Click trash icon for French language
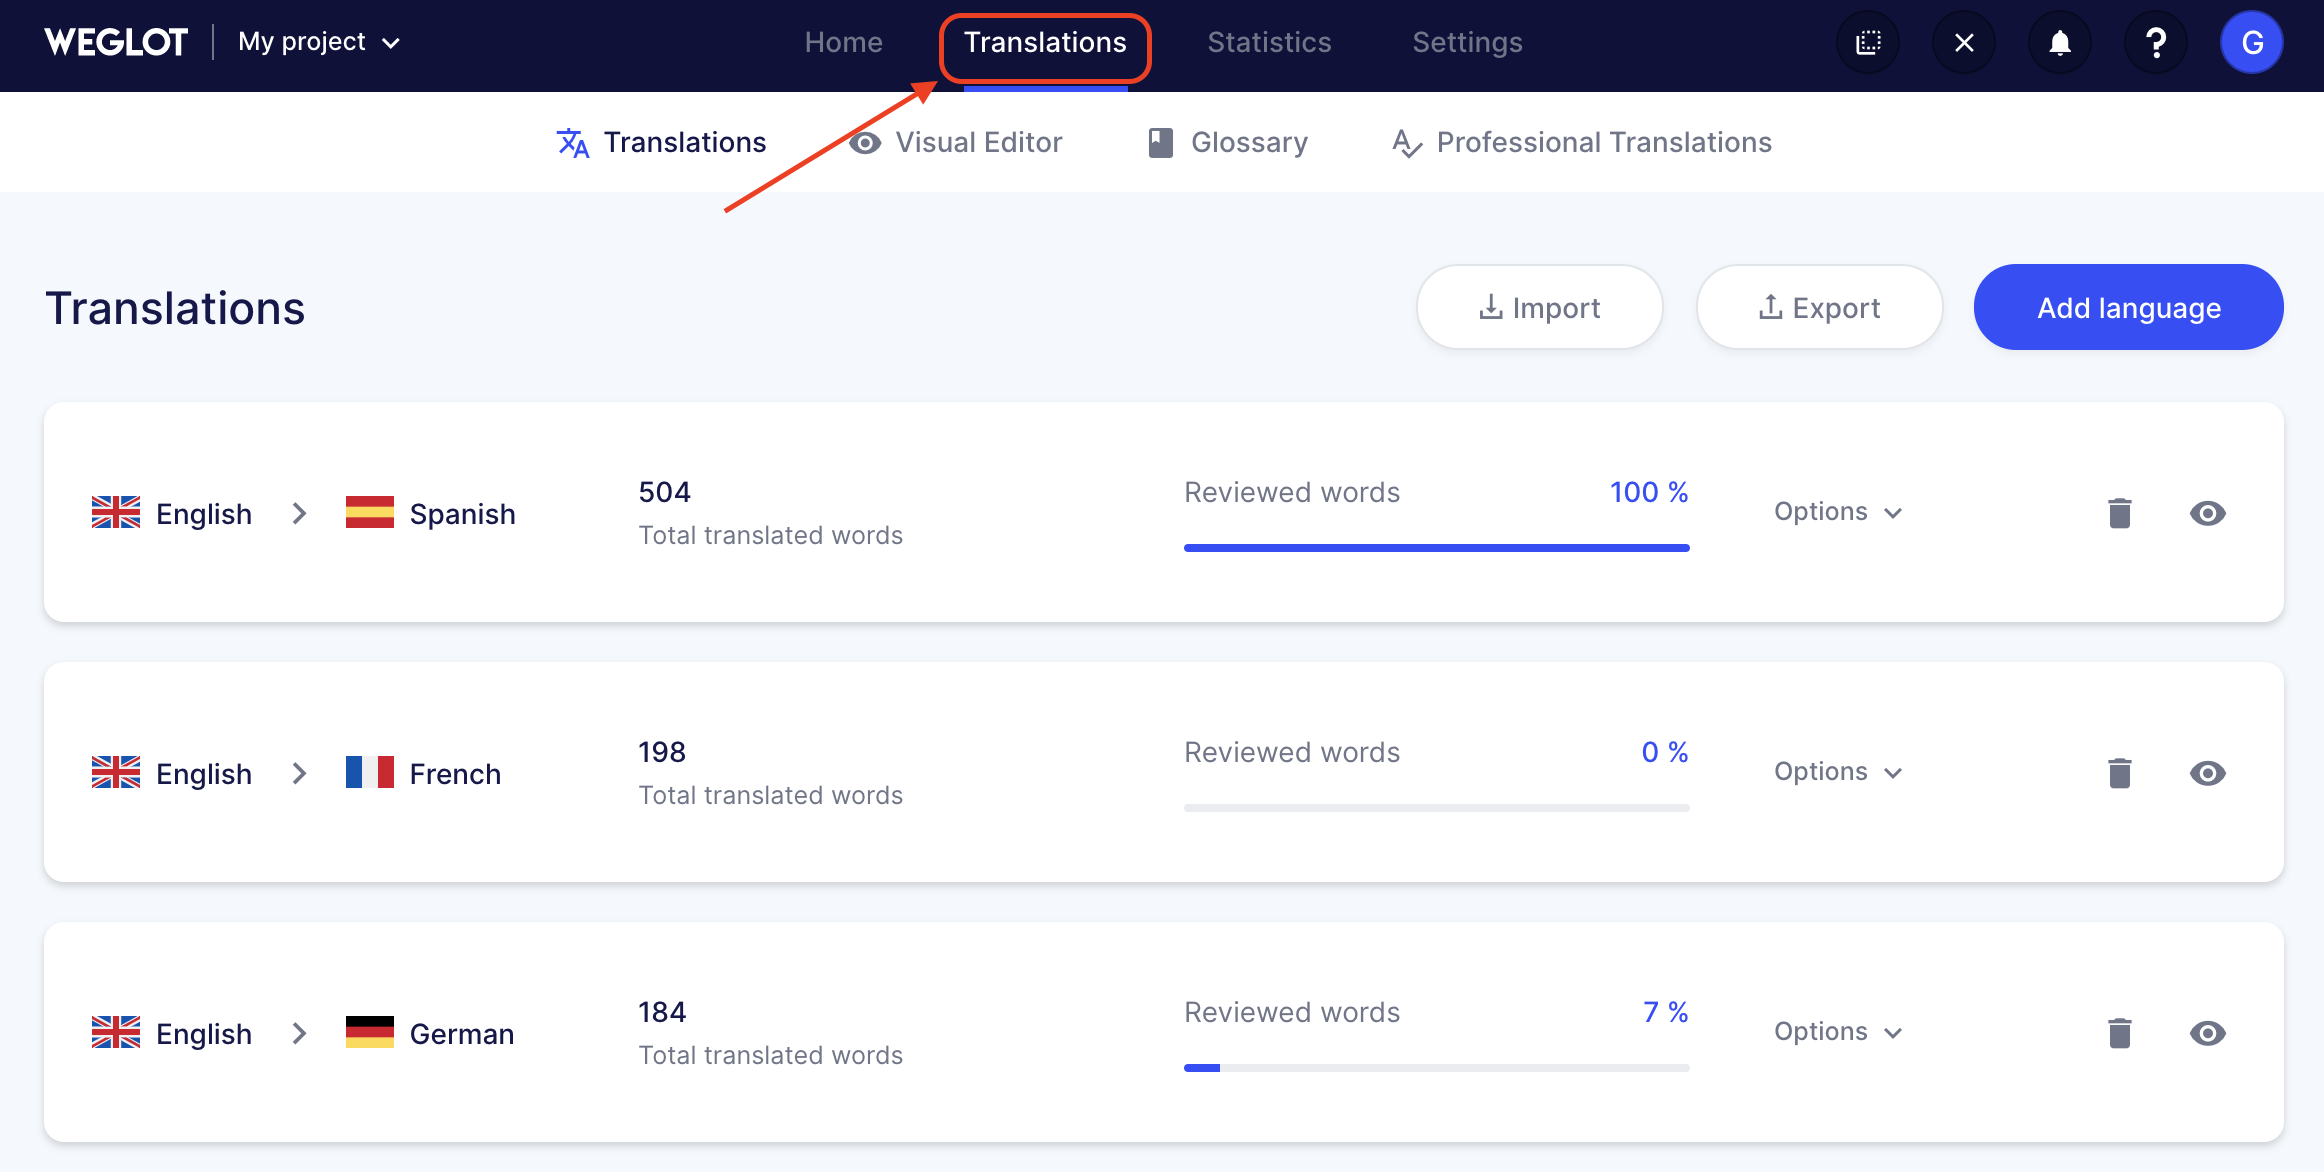 click(2119, 773)
